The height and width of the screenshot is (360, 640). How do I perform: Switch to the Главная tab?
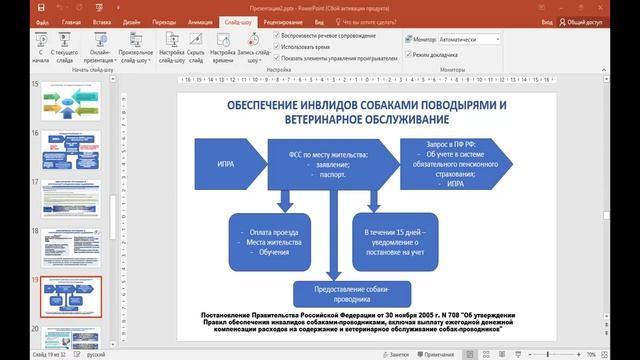click(71, 22)
